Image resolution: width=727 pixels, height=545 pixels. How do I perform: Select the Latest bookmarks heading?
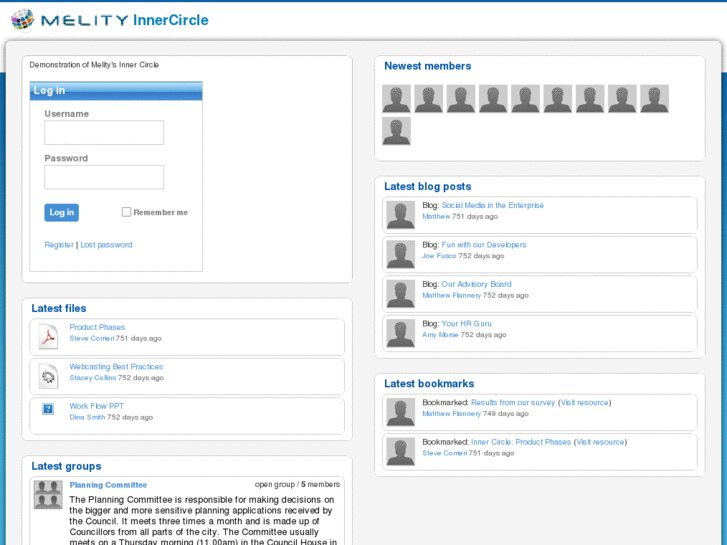click(429, 384)
